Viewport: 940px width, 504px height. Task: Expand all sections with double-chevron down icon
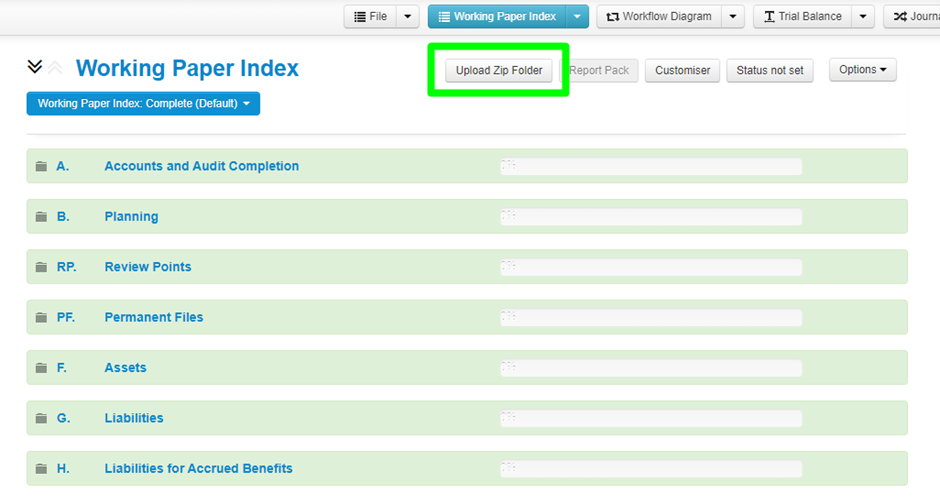point(35,67)
